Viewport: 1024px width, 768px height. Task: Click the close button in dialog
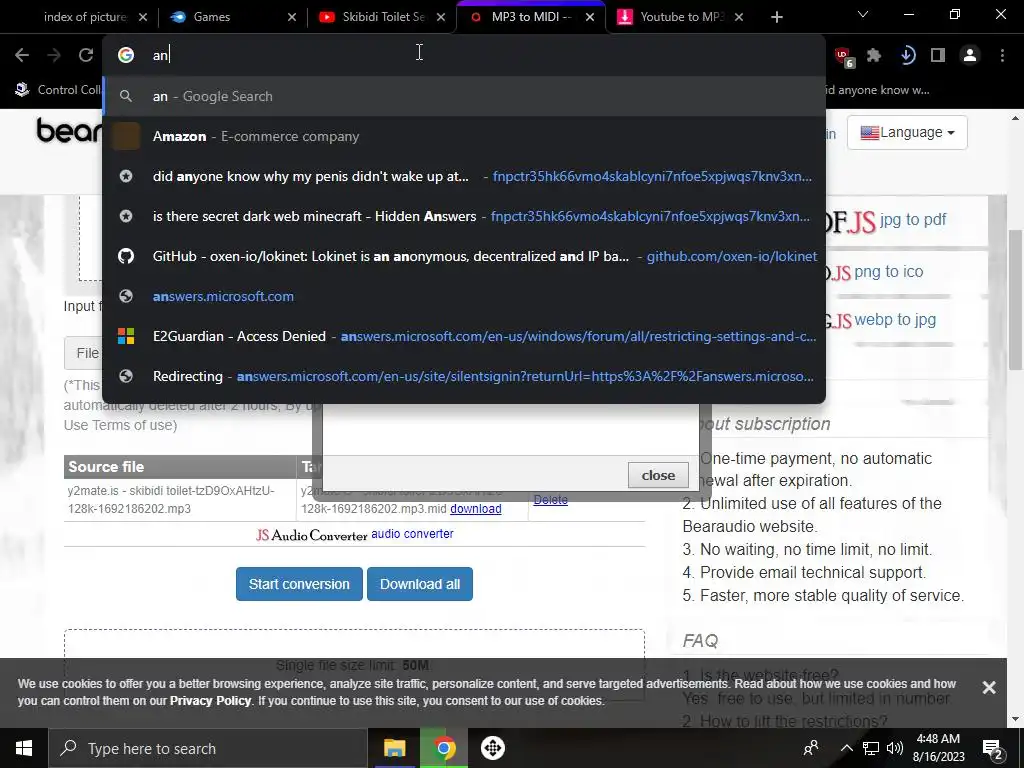[658, 475]
